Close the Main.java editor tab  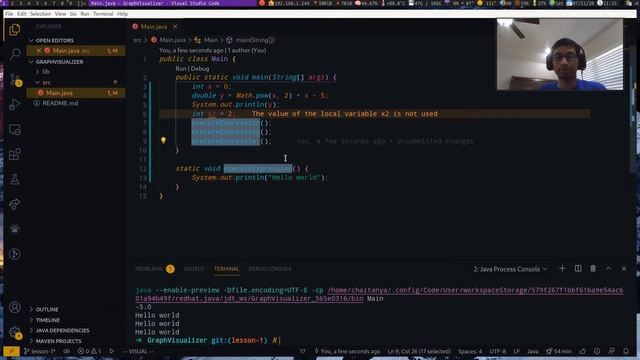pos(175,27)
